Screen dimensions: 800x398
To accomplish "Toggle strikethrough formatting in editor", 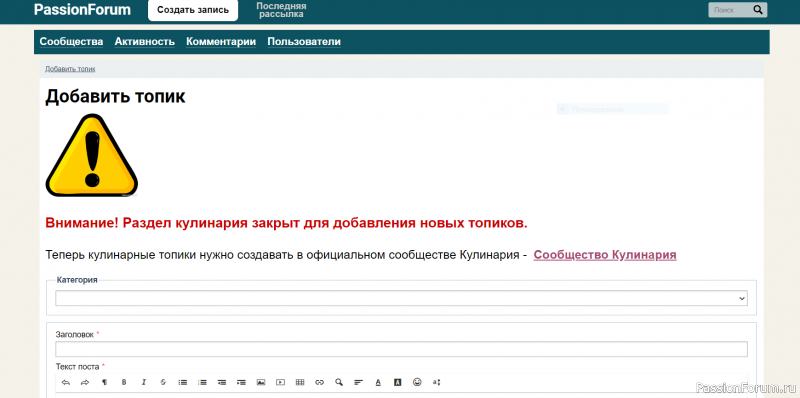I will 163,382.
